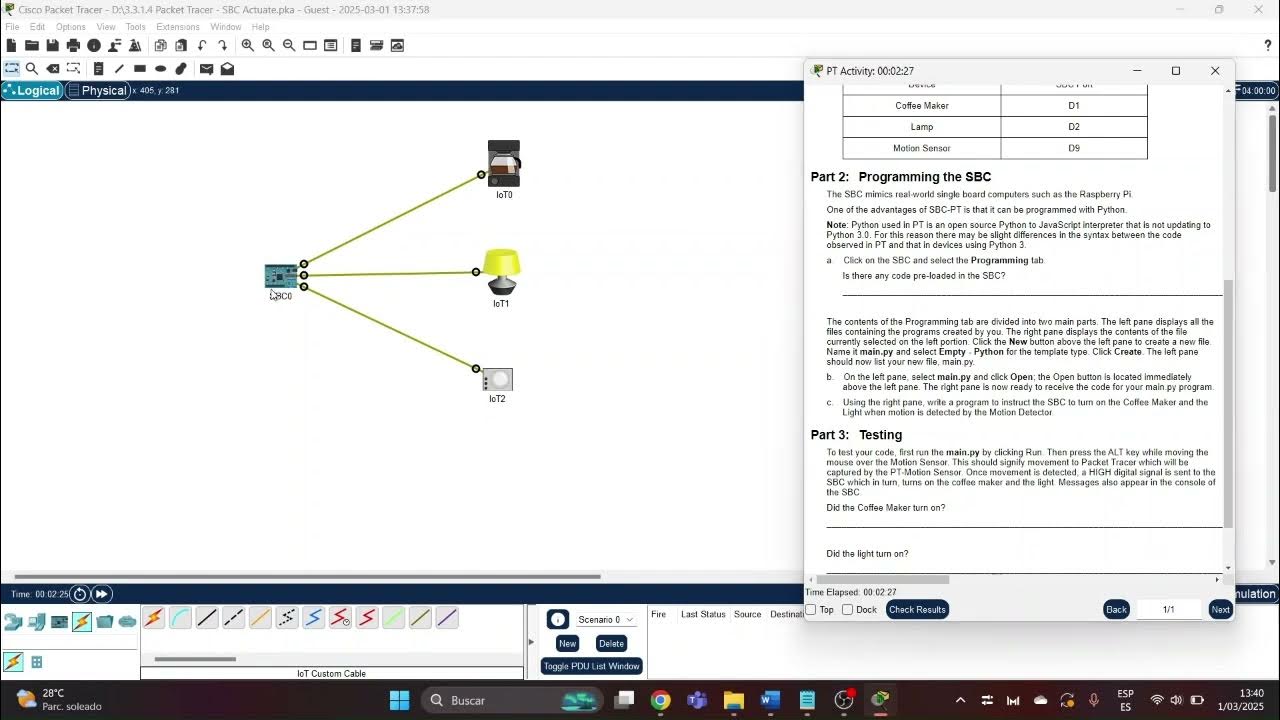The height and width of the screenshot is (720, 1280).
Task: Print using the printer toolbar icon
Action: [73, 45]
